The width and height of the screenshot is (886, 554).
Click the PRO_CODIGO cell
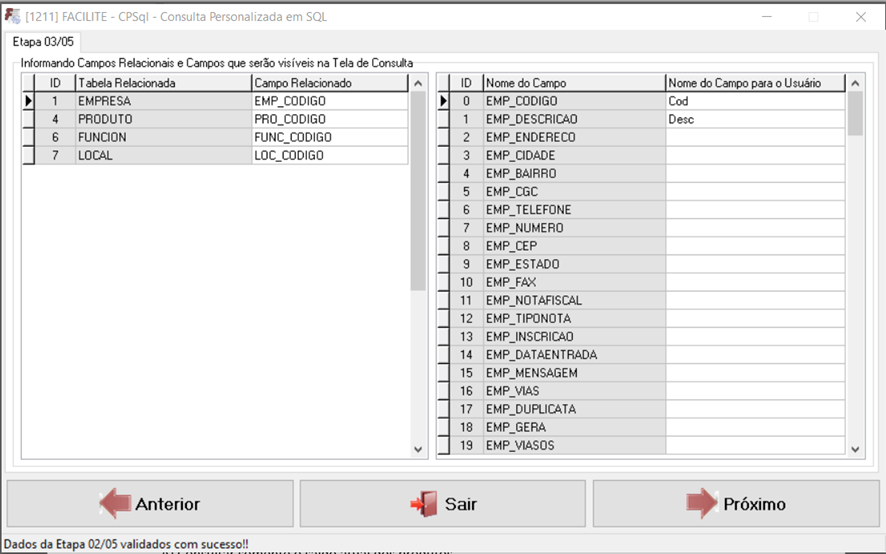[329, 119]
